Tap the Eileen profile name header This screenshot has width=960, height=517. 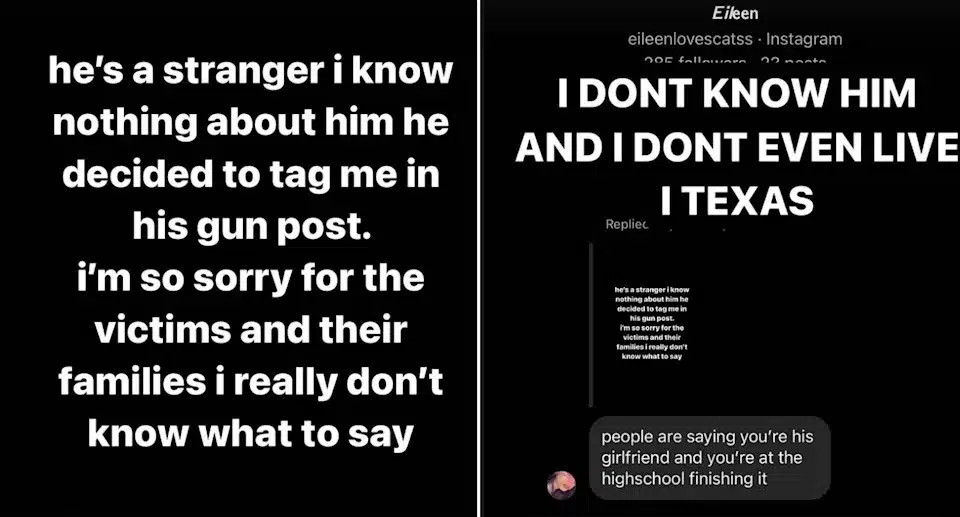(x=735, y=13)
